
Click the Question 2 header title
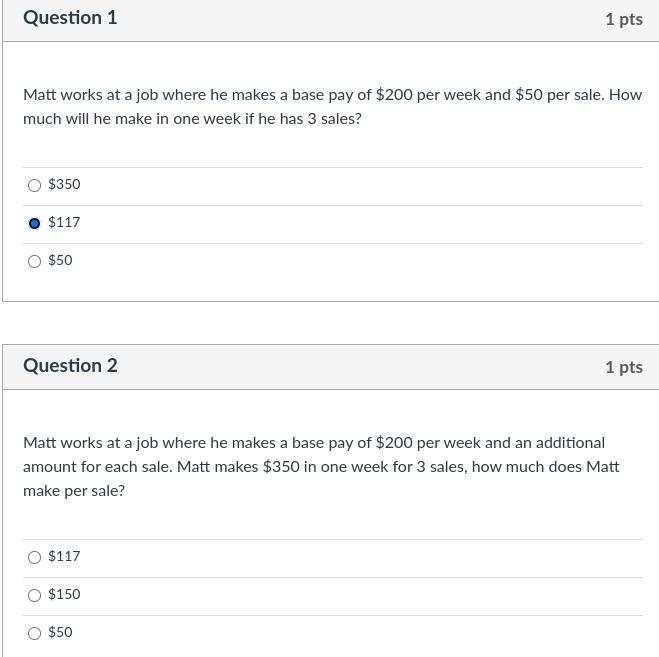pos(70,366)
